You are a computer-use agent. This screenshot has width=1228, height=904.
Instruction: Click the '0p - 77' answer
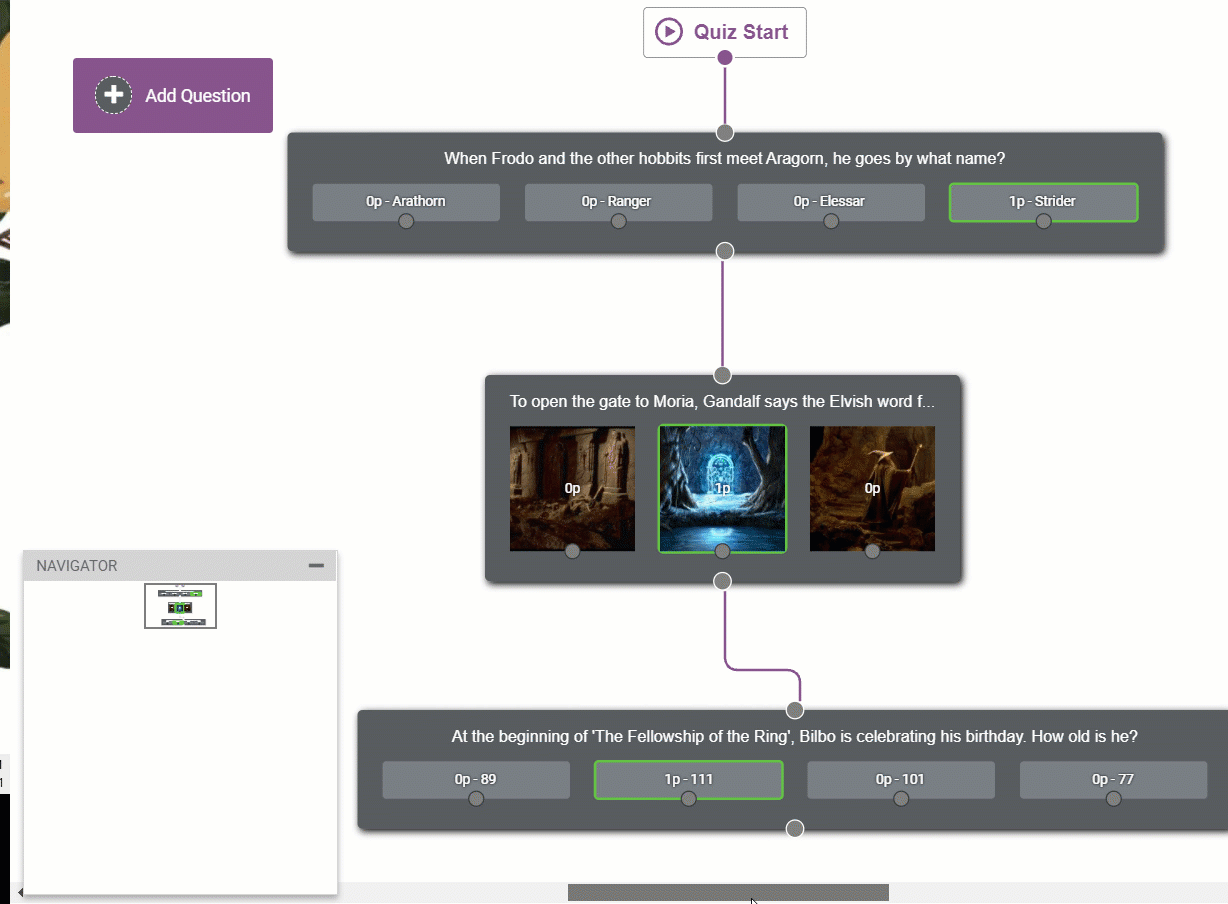pyautogui.click(x=1113, y=779)
